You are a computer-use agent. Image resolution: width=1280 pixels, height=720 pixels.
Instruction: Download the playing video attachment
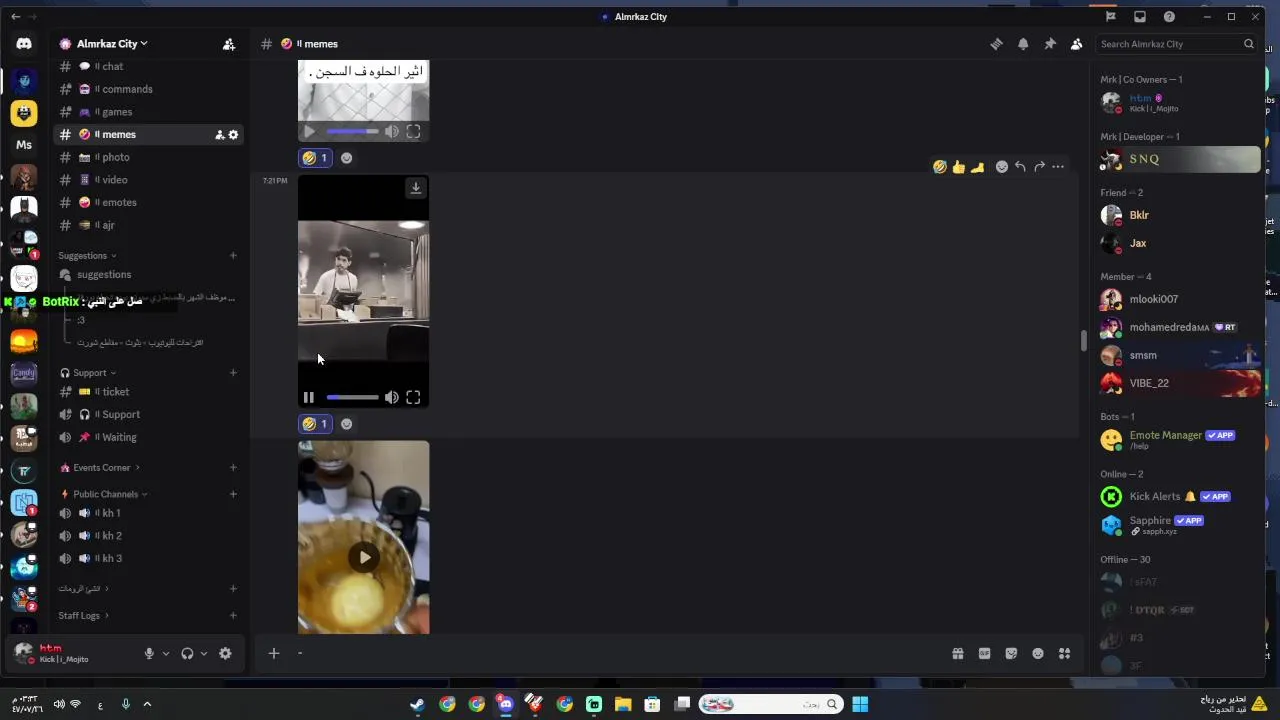pyautogui.click(x=416, y=188)
